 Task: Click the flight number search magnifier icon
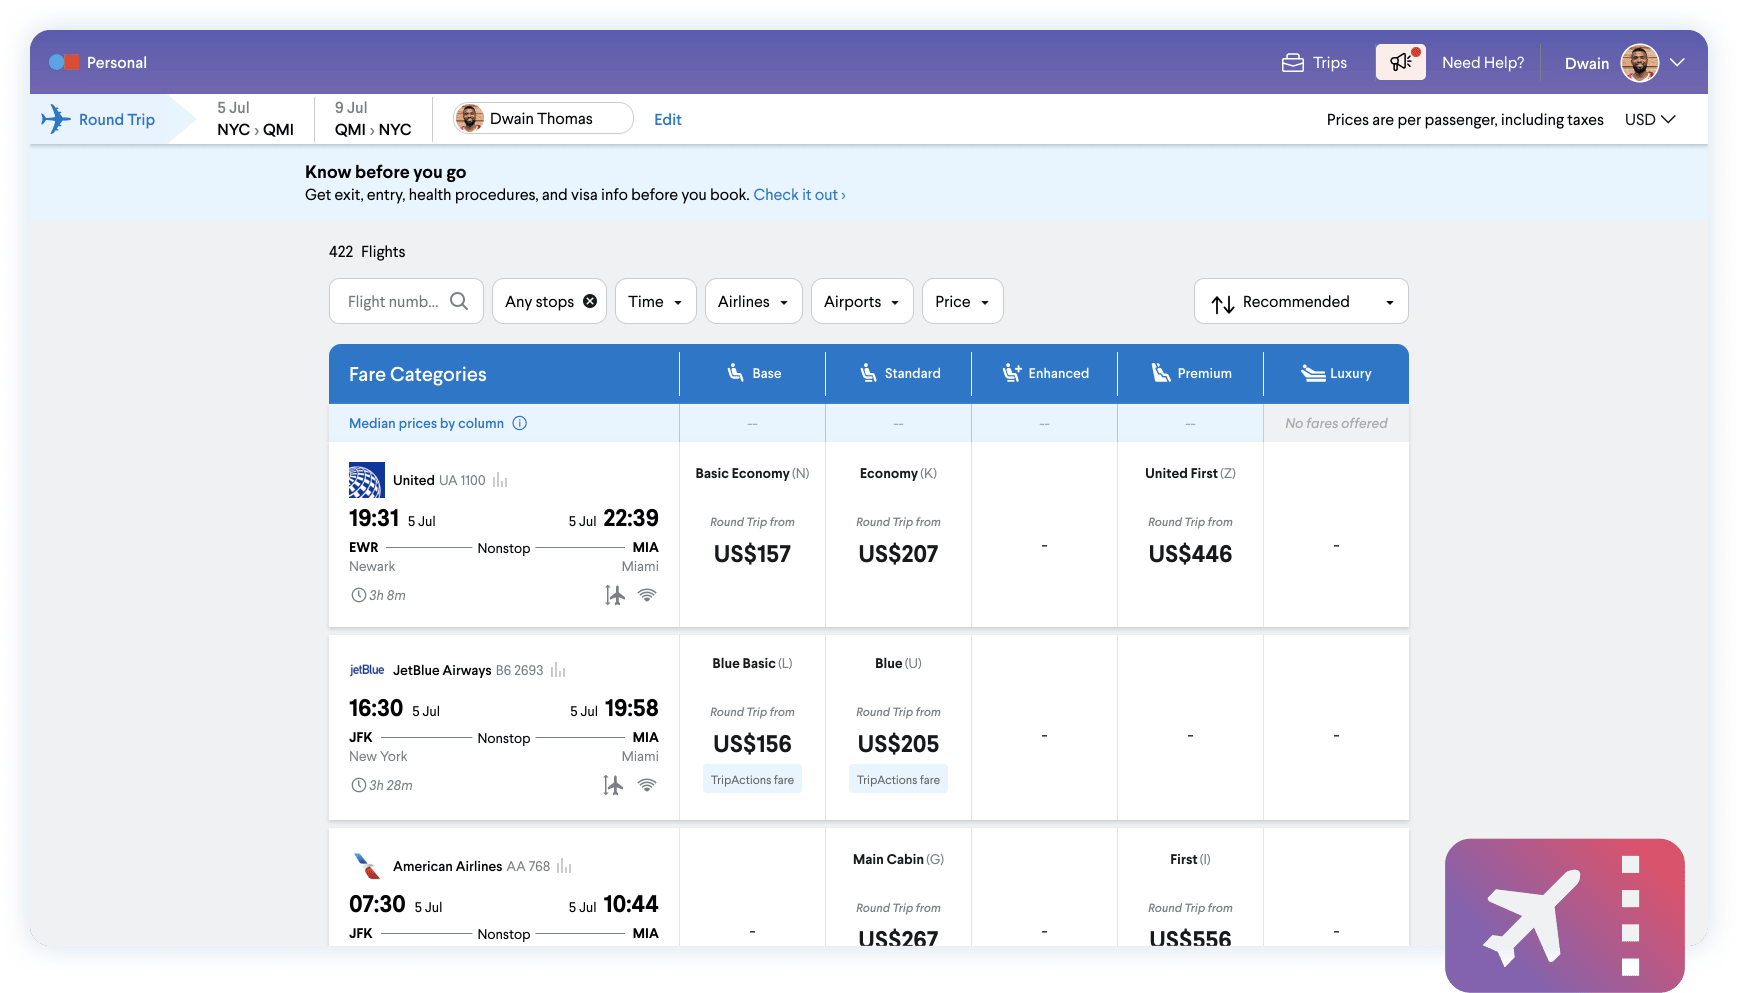(459, 301)
